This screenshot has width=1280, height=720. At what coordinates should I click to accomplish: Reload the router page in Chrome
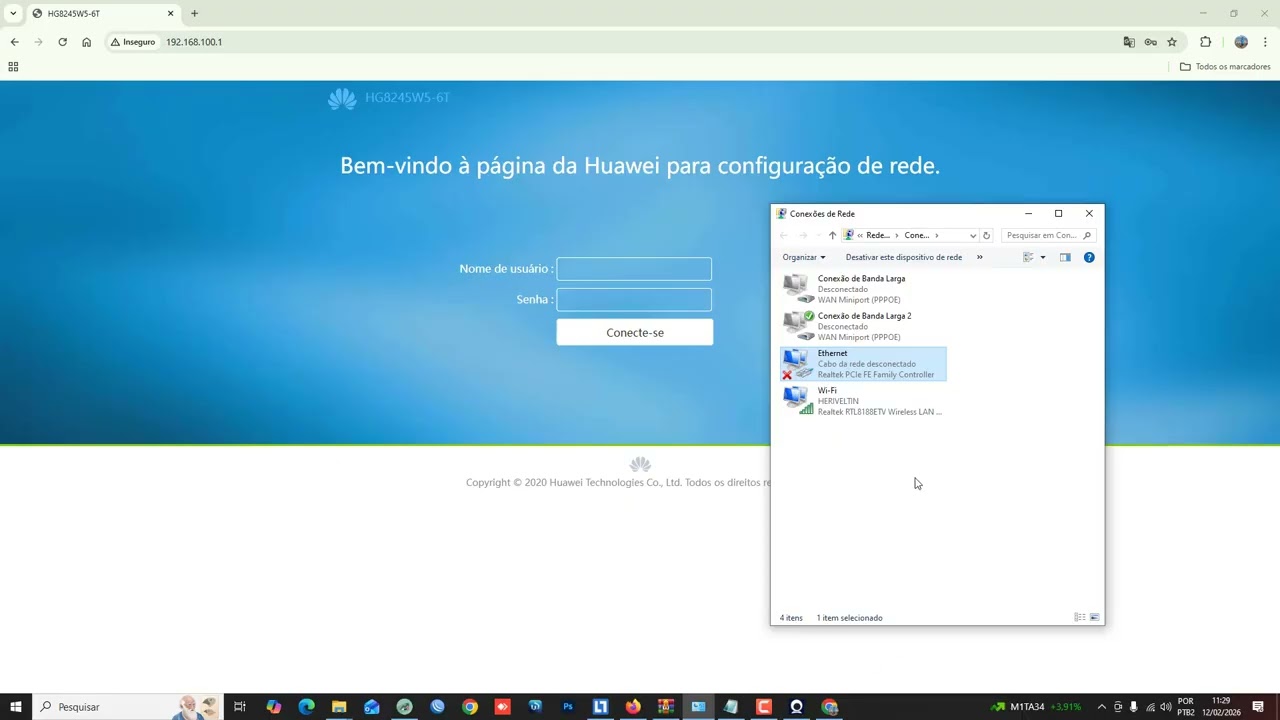pyautogui.click(x=62, y=42)
